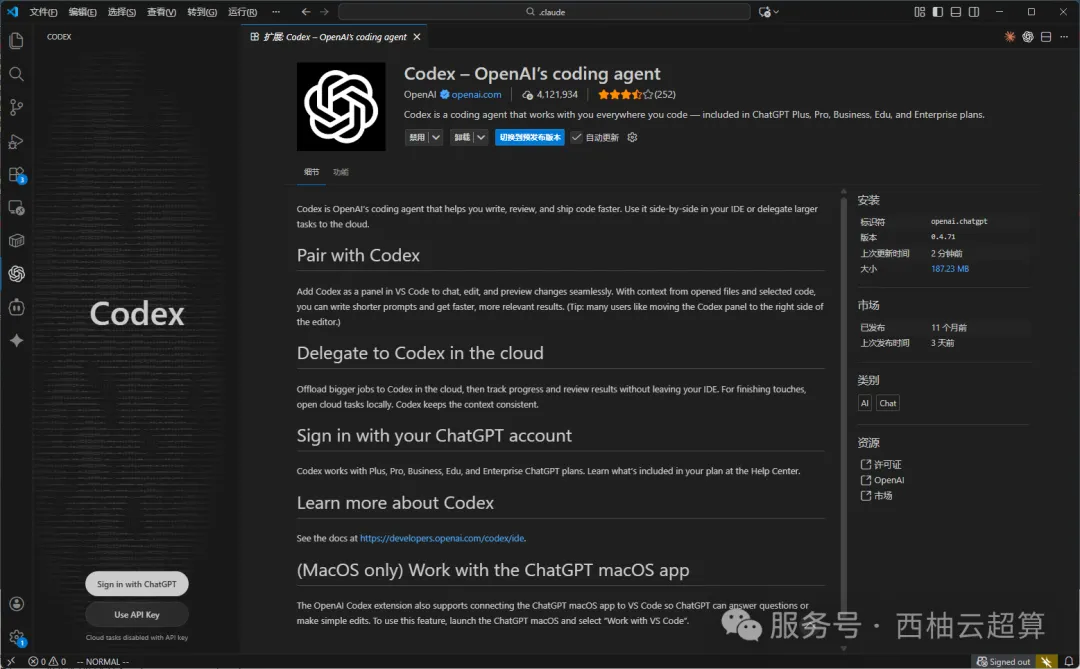Expand the 禁用 (Disable) dropdown arrow
The height and width of the screenshot is (669, 1080).
click(436, 137)
